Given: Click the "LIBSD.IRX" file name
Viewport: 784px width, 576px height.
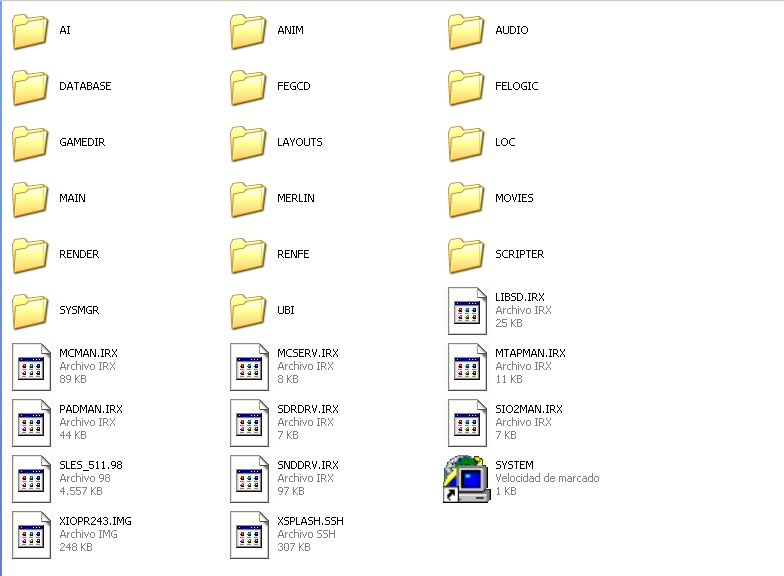Looking at the screenshot, I should [x=520, y=297].
